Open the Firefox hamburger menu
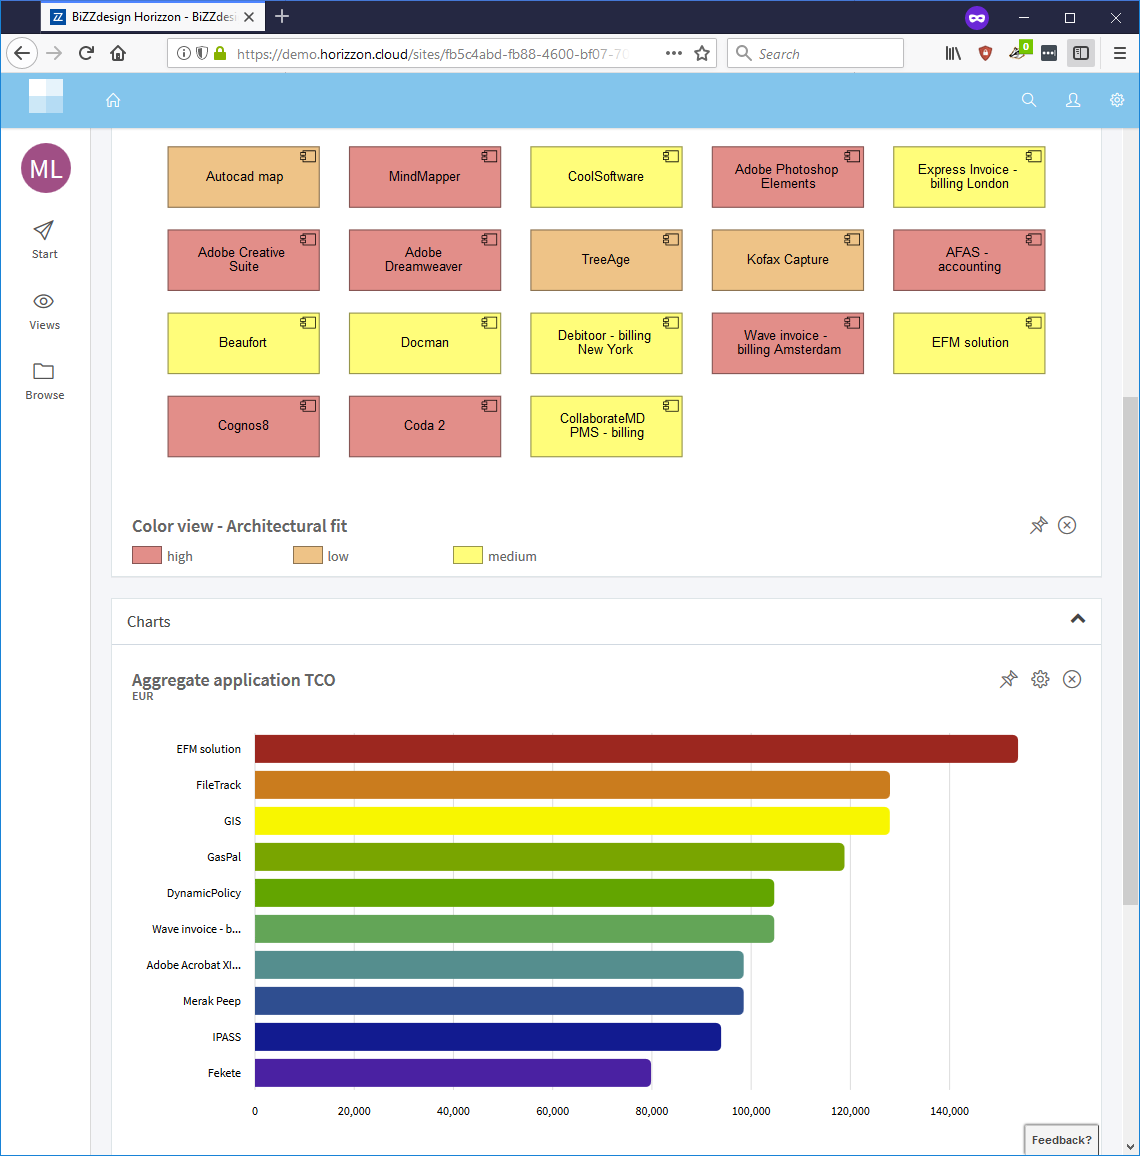 pos(1119,53)
